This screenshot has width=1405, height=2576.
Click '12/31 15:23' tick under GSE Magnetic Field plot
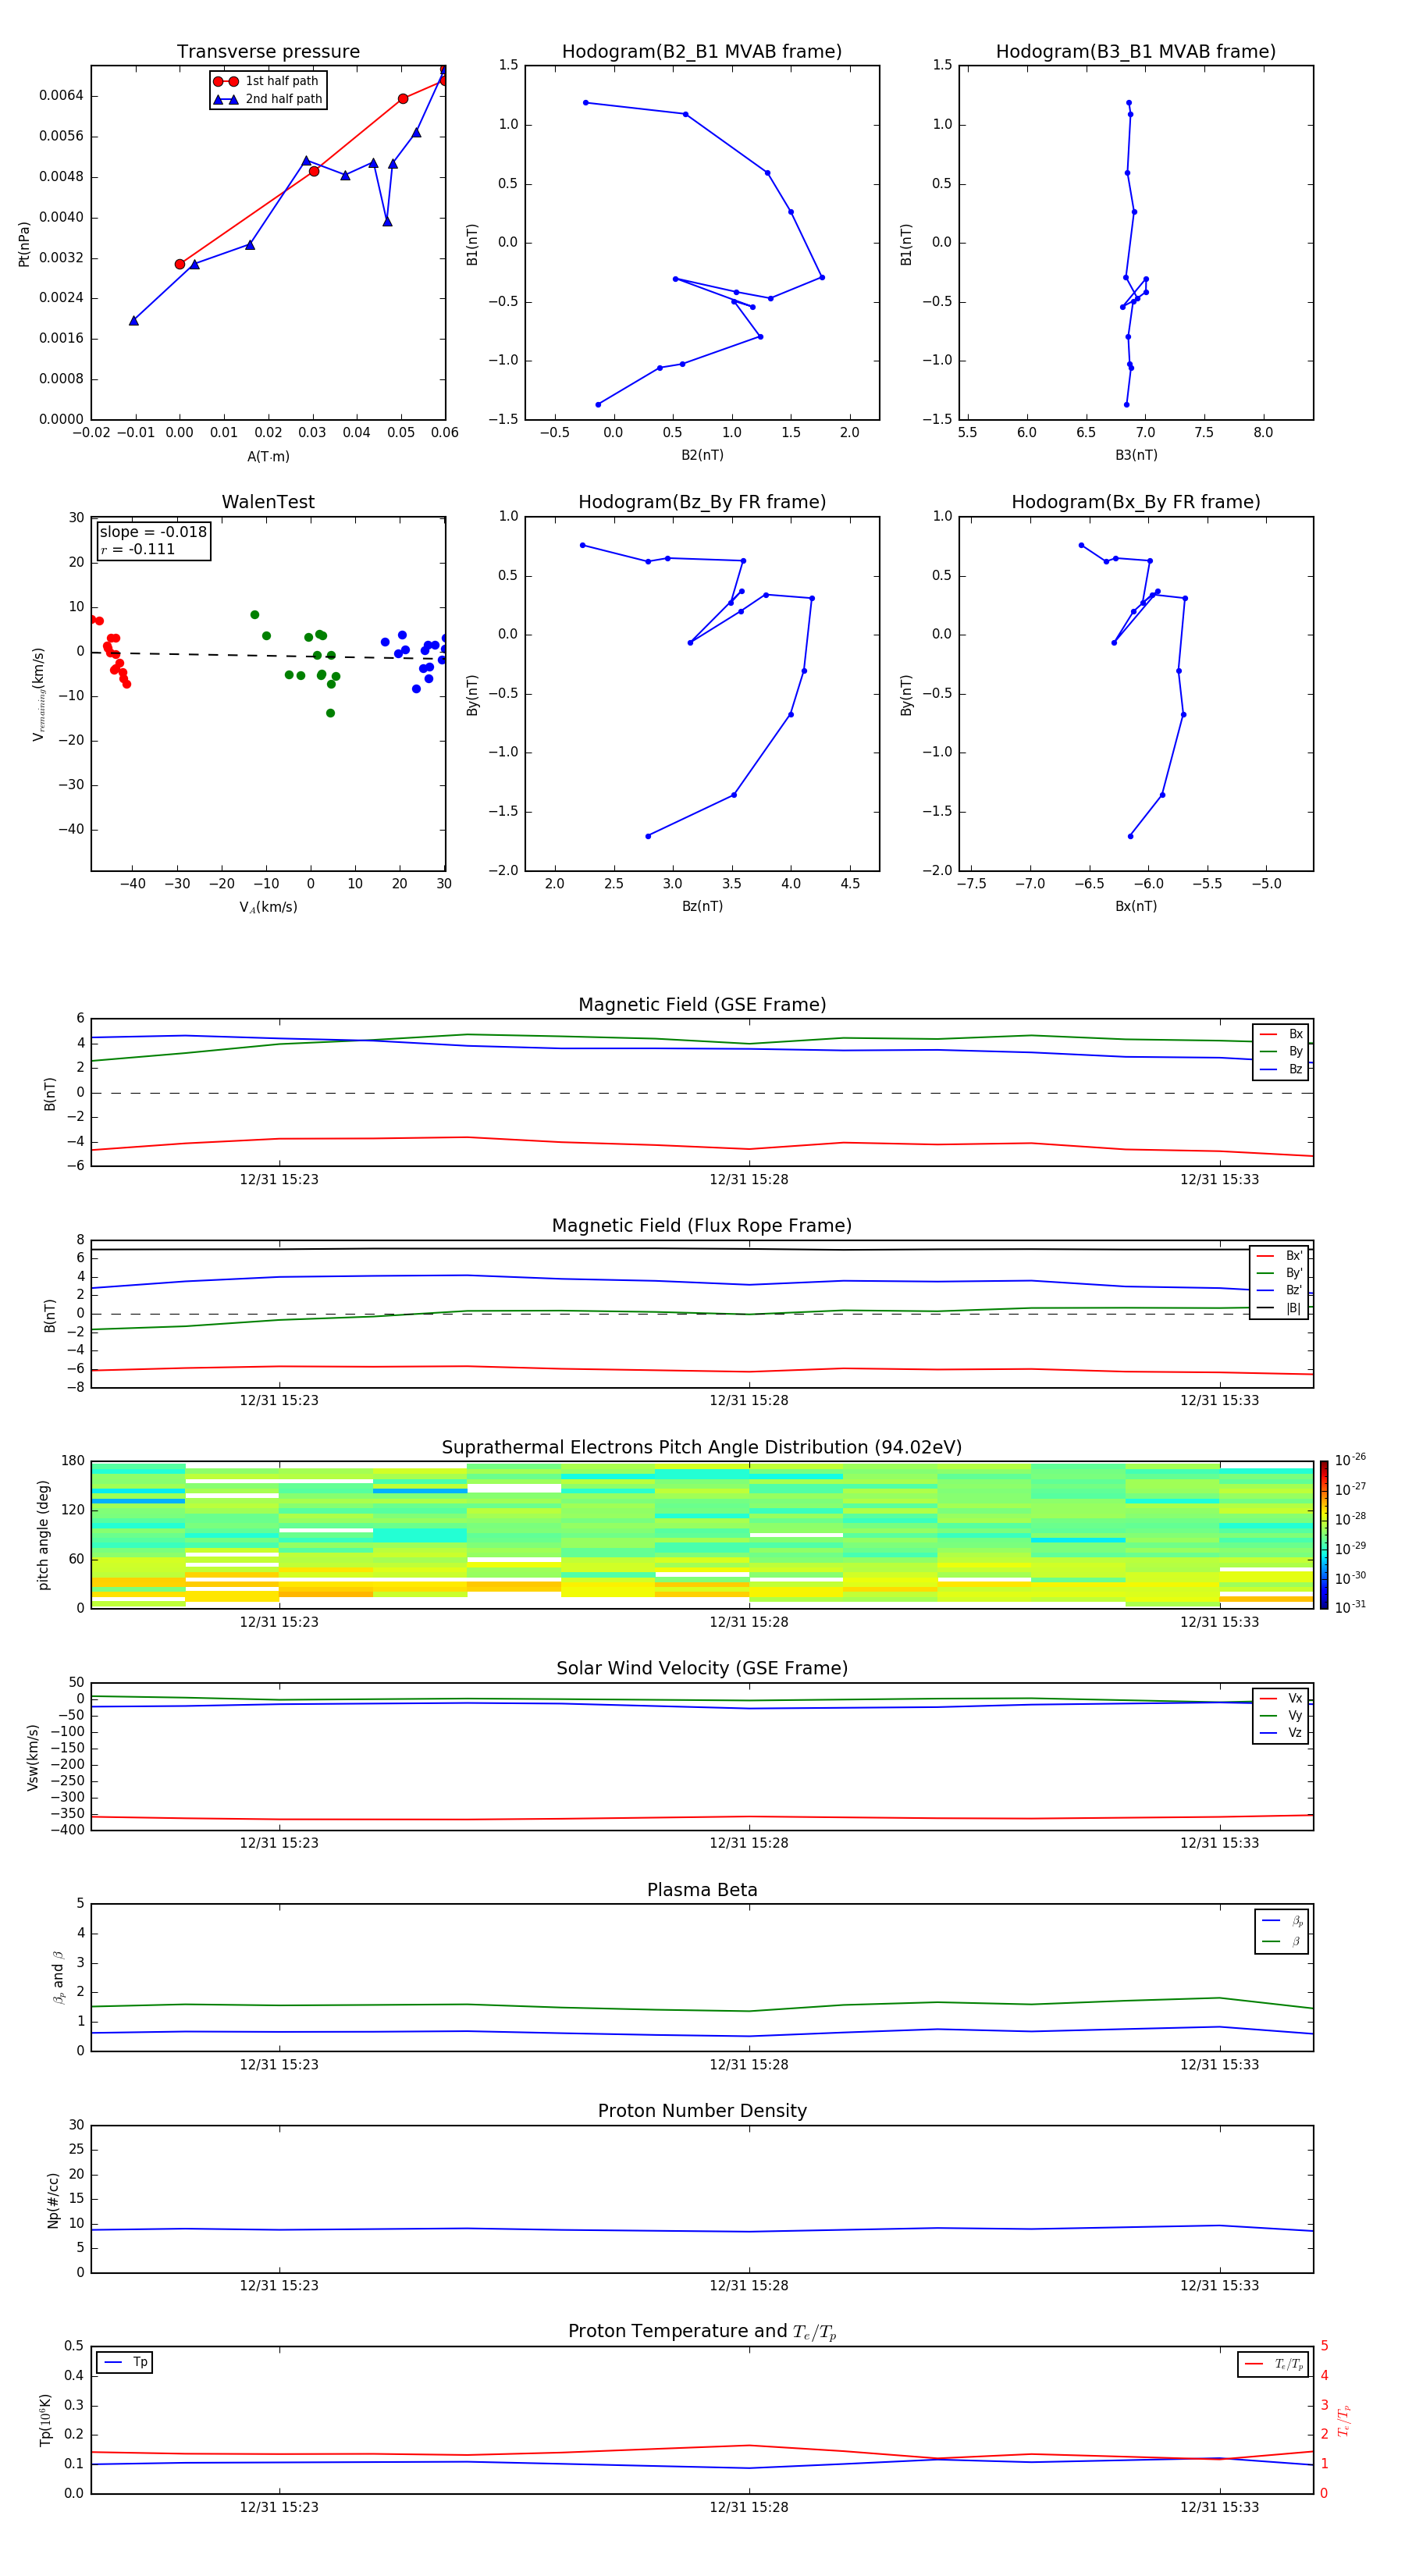(279, 1180)
